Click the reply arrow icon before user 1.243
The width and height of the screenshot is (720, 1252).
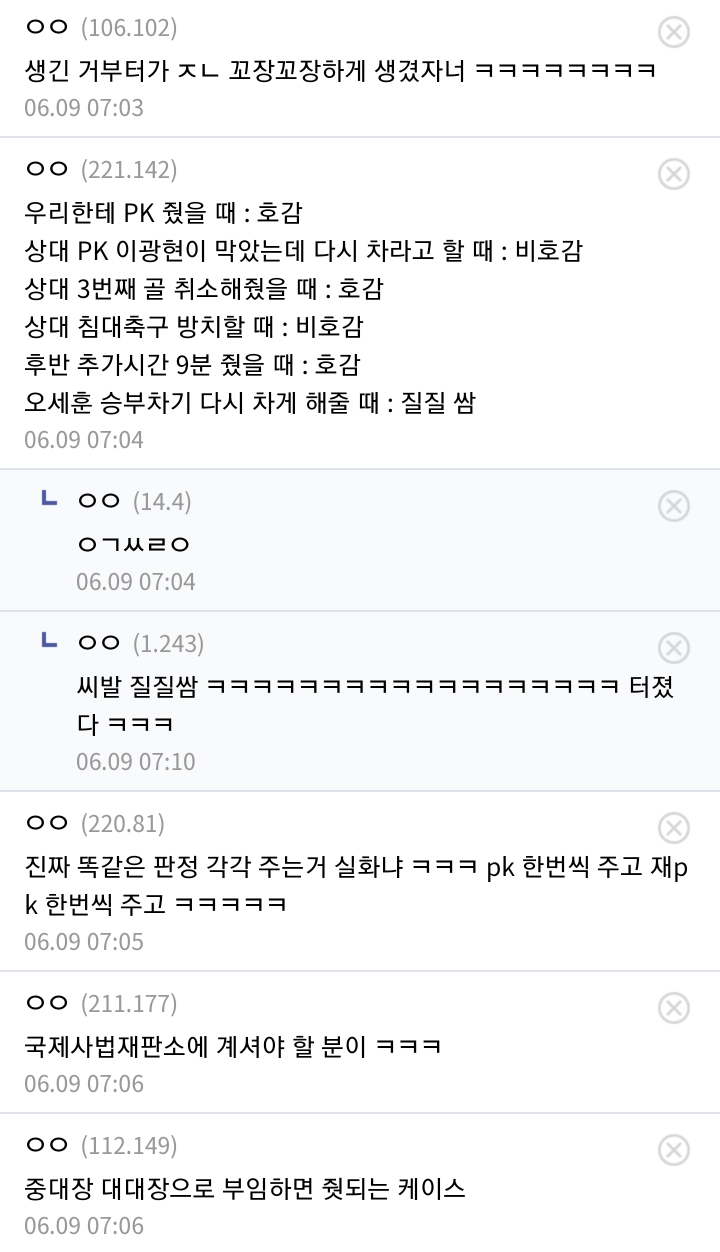[48, 641]
